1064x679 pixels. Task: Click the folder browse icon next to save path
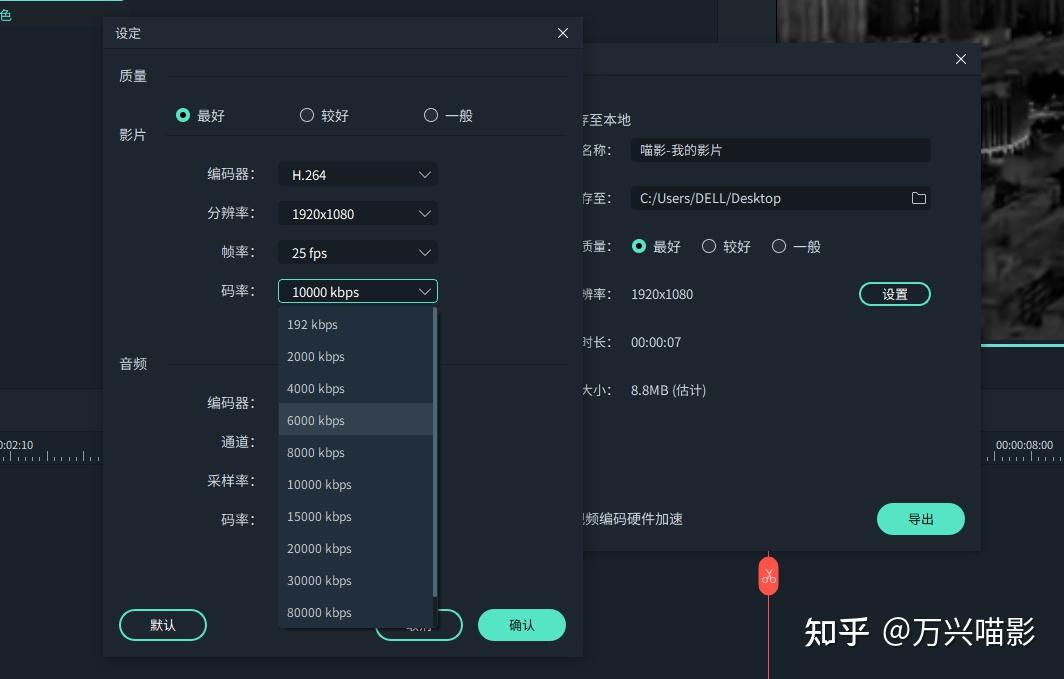tap(919, 198)
